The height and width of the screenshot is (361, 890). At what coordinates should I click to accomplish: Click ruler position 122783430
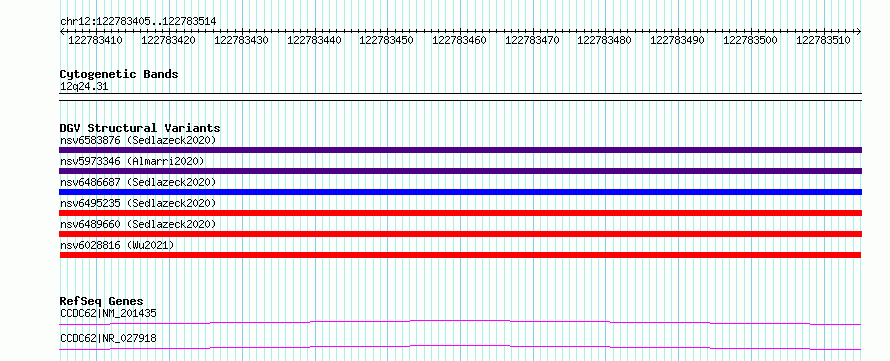(241, 40)
